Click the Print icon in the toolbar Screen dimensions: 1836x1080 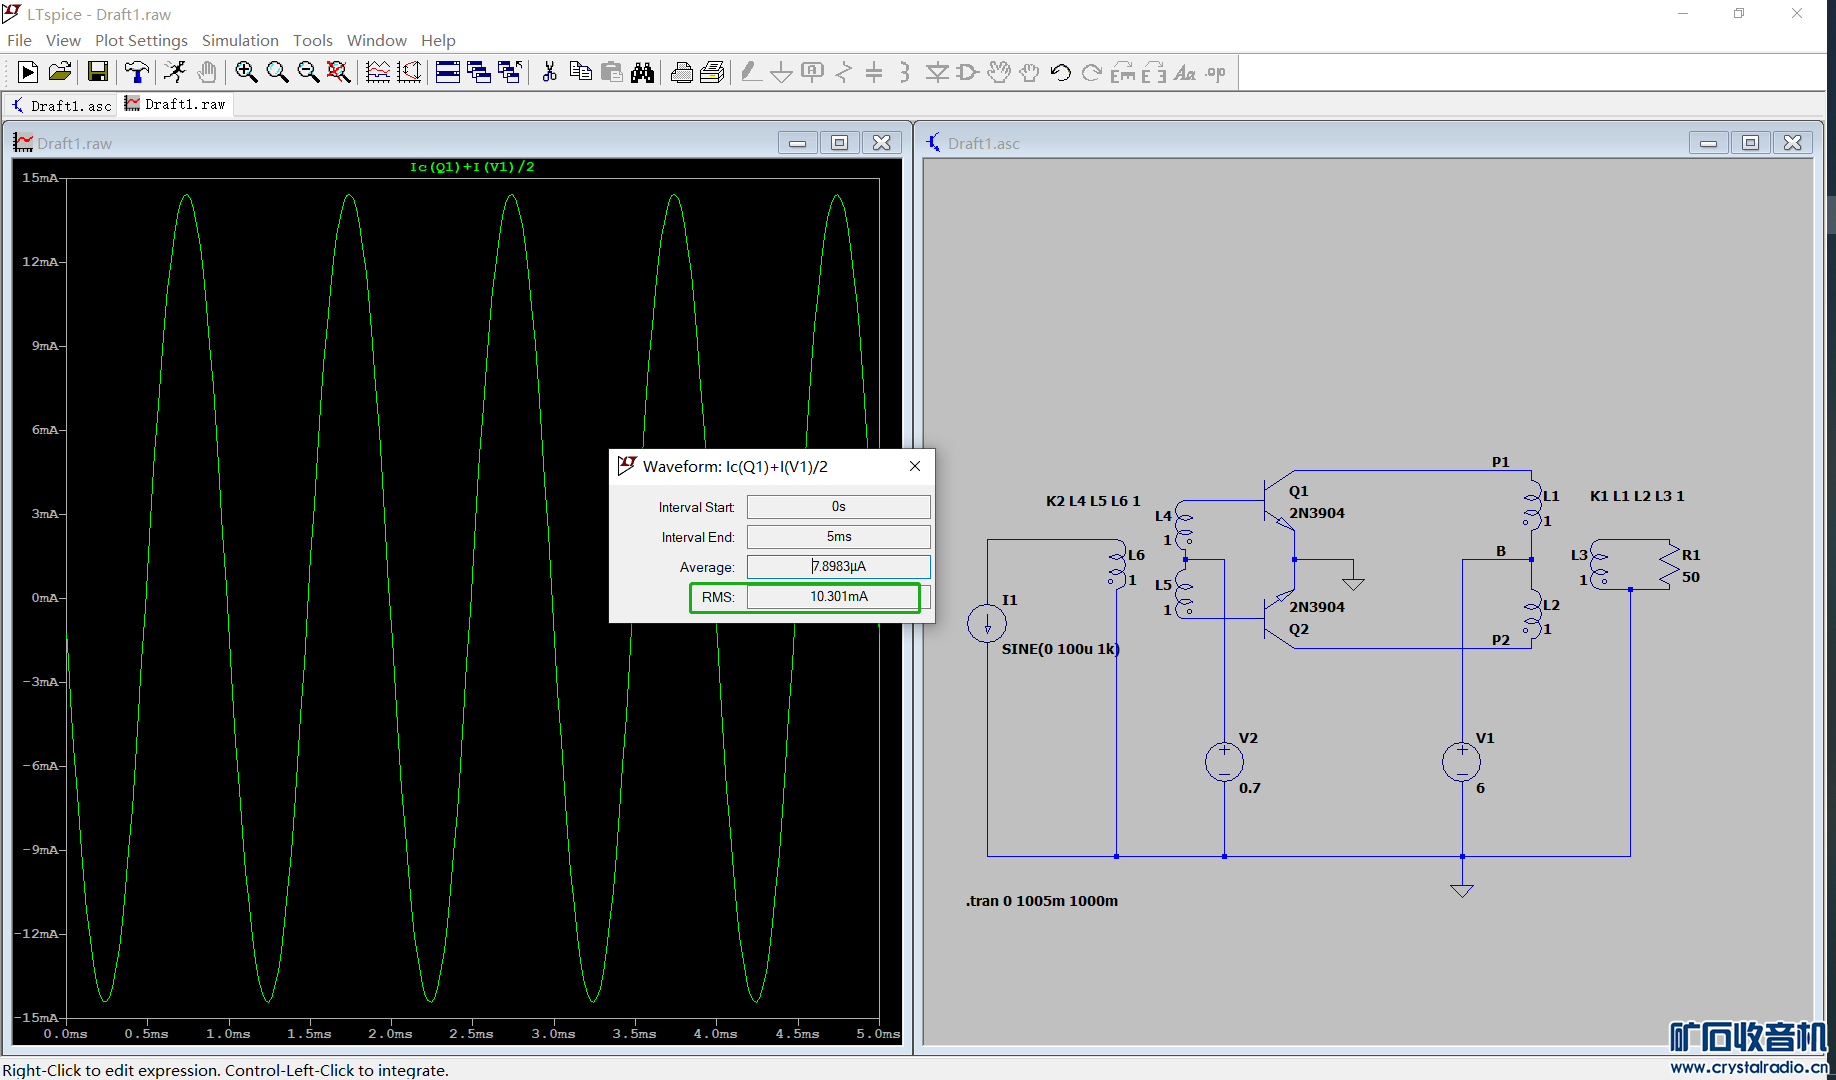pyautogui.click(x=681, y=72)
